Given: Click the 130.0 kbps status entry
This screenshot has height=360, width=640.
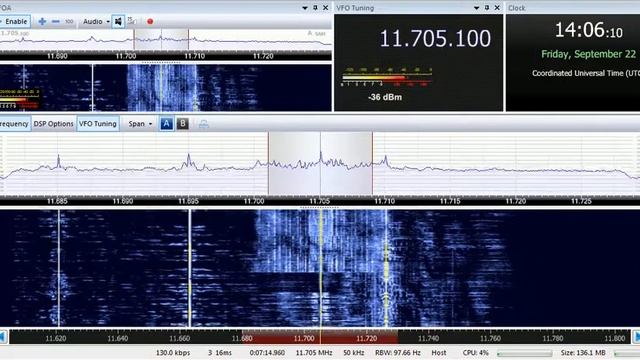Looking at the screenshot, I should (173, 353).
